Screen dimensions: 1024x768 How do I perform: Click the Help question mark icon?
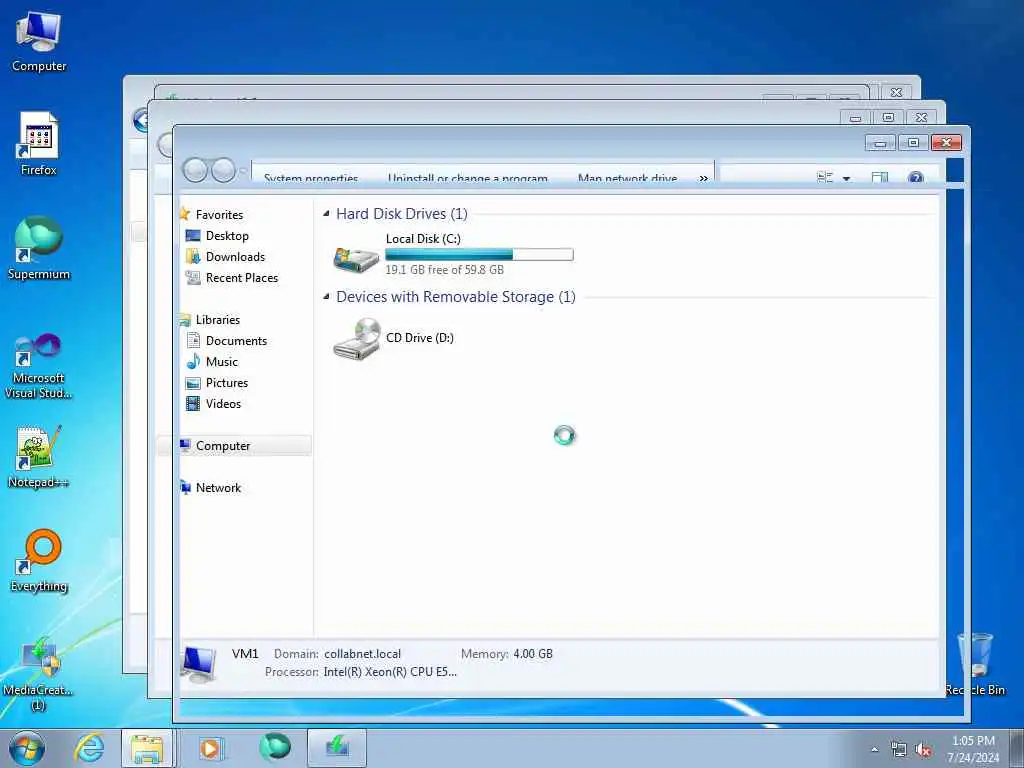click(x=916, y=178)
